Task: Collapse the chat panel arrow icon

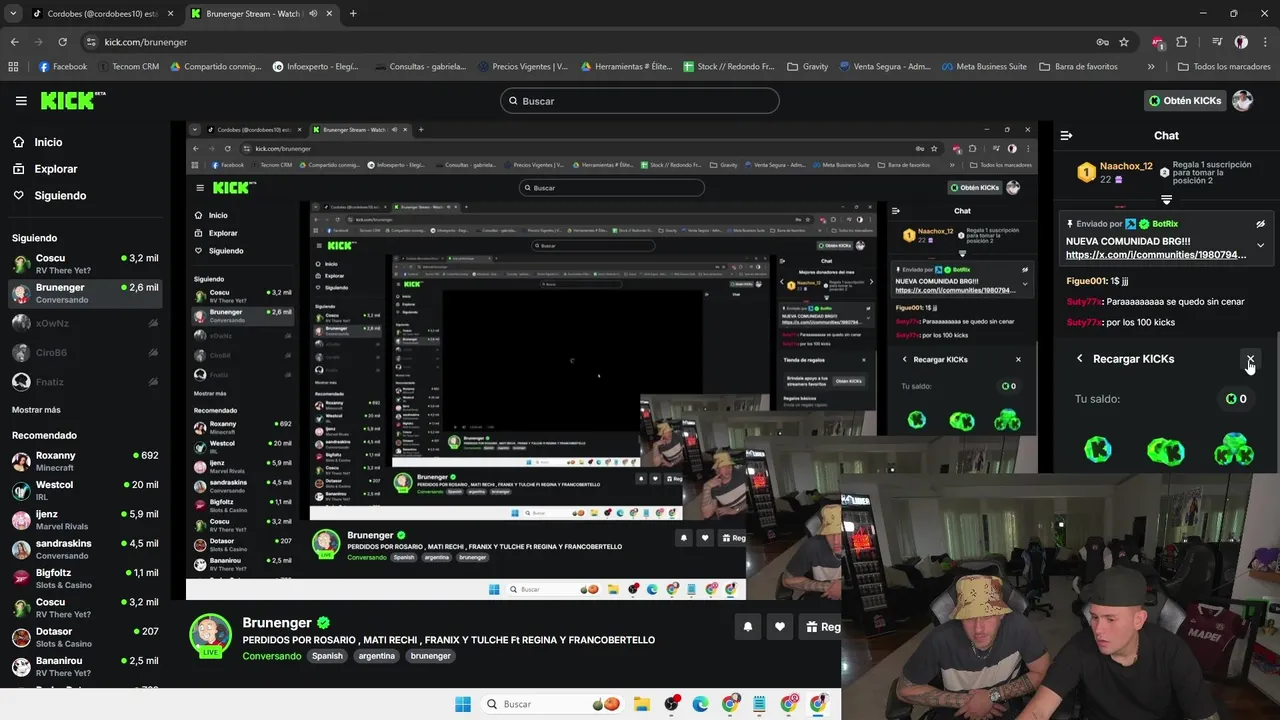Action: (x=1066, y=135)
